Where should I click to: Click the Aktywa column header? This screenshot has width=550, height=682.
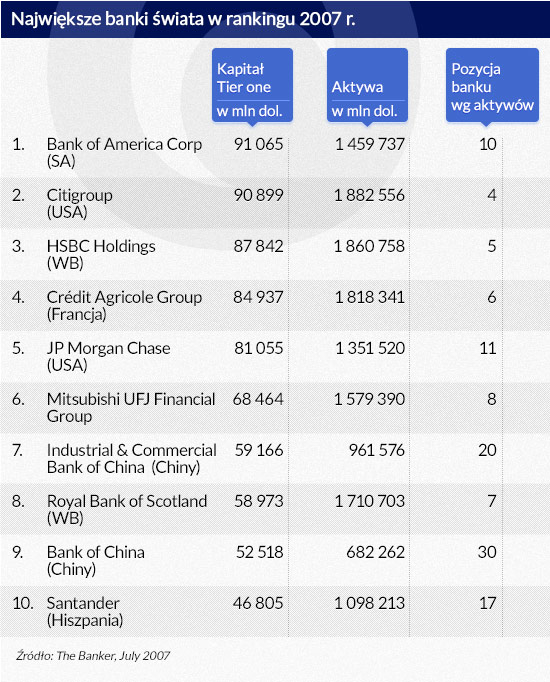tap(367, 85)
